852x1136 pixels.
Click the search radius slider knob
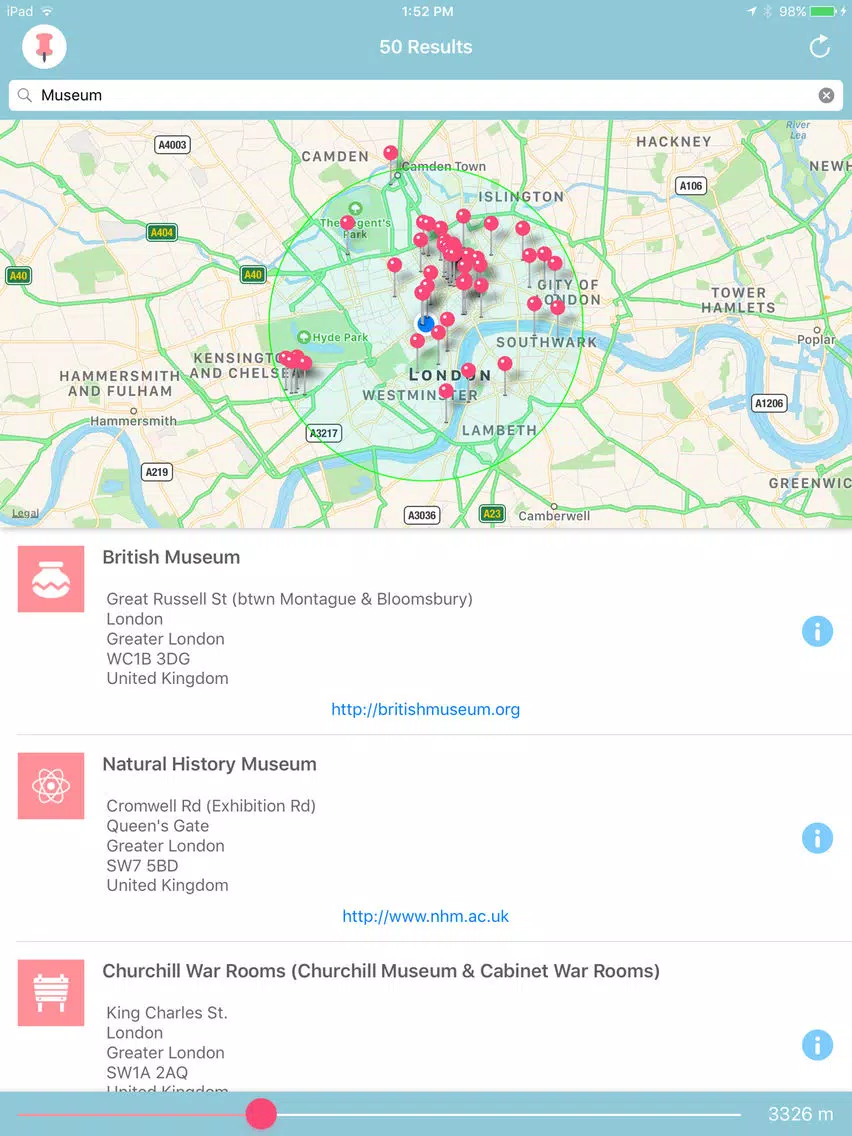click(261, 1114)
